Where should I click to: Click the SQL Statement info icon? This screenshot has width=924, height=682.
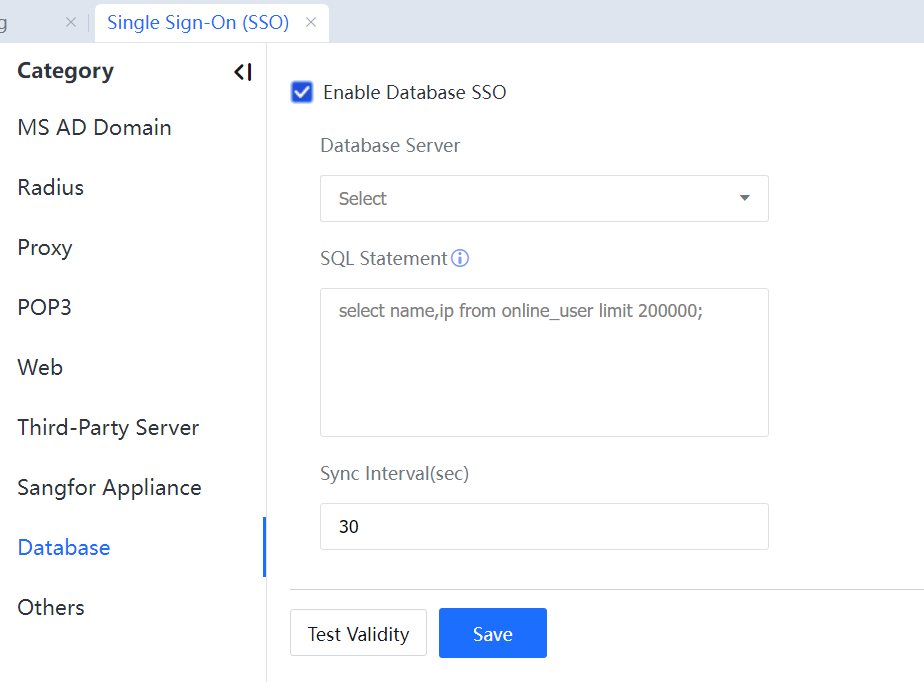(460, 259)
